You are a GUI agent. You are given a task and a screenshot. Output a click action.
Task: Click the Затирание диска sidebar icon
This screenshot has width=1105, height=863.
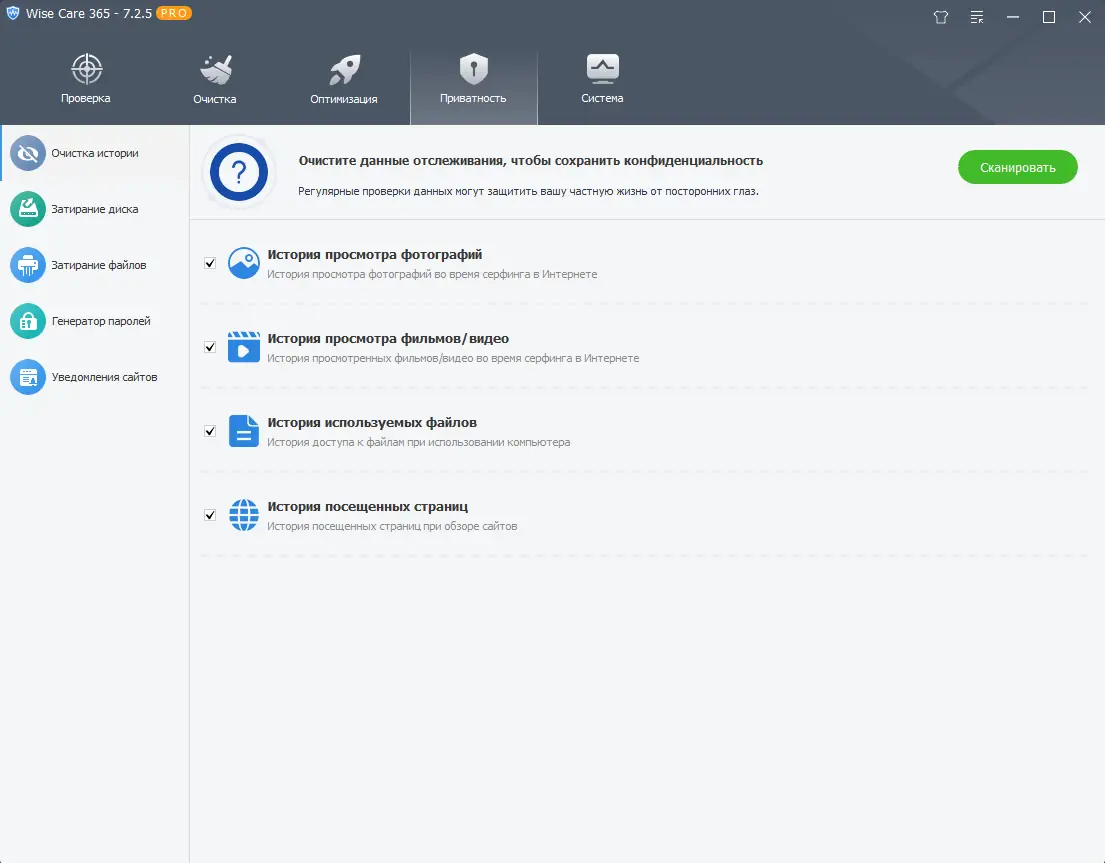pos(28,209)
